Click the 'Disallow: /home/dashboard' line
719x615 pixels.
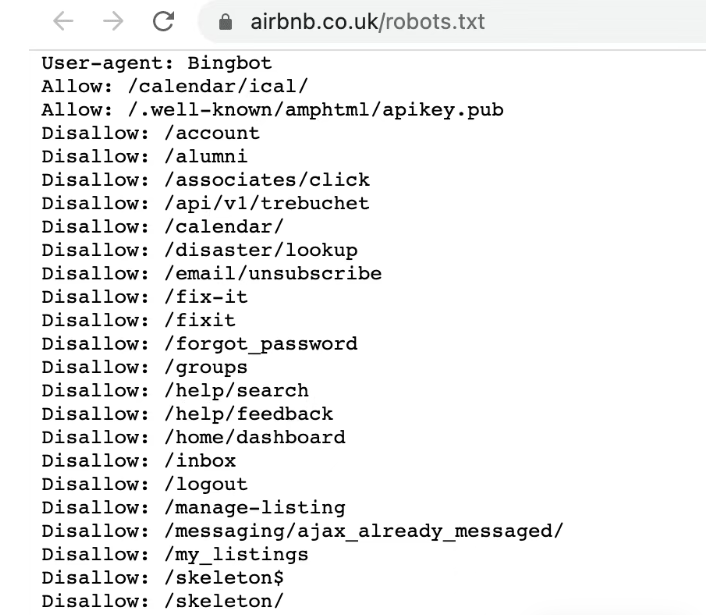coord(193,437)
